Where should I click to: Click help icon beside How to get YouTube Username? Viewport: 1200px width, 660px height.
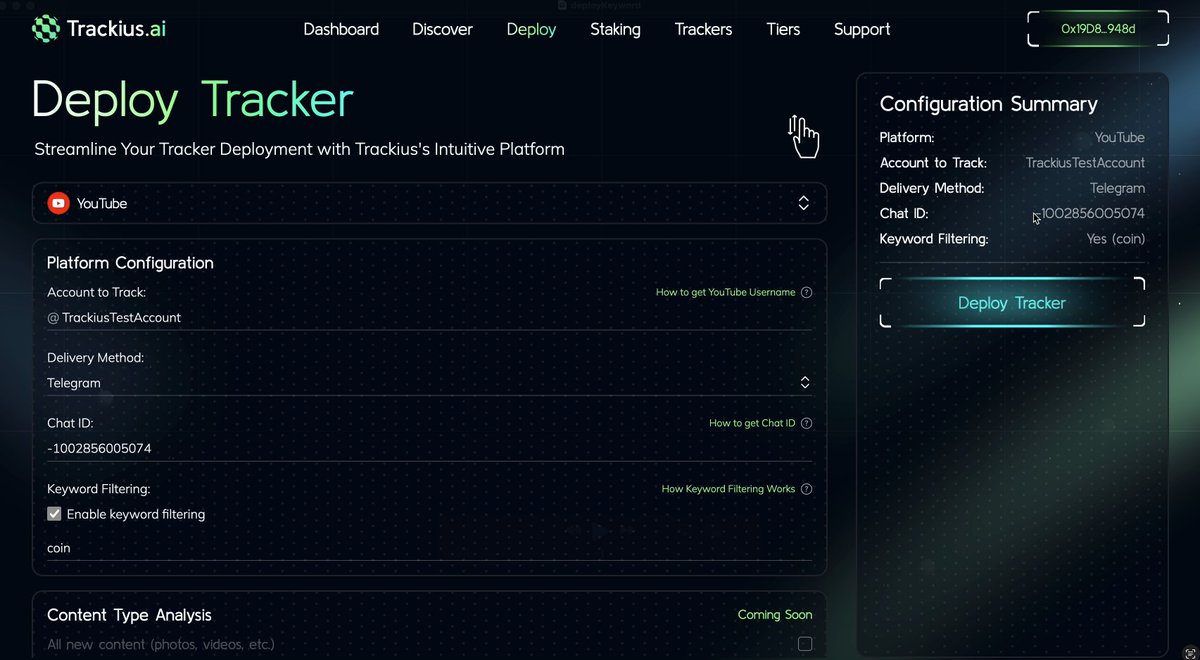807,292
